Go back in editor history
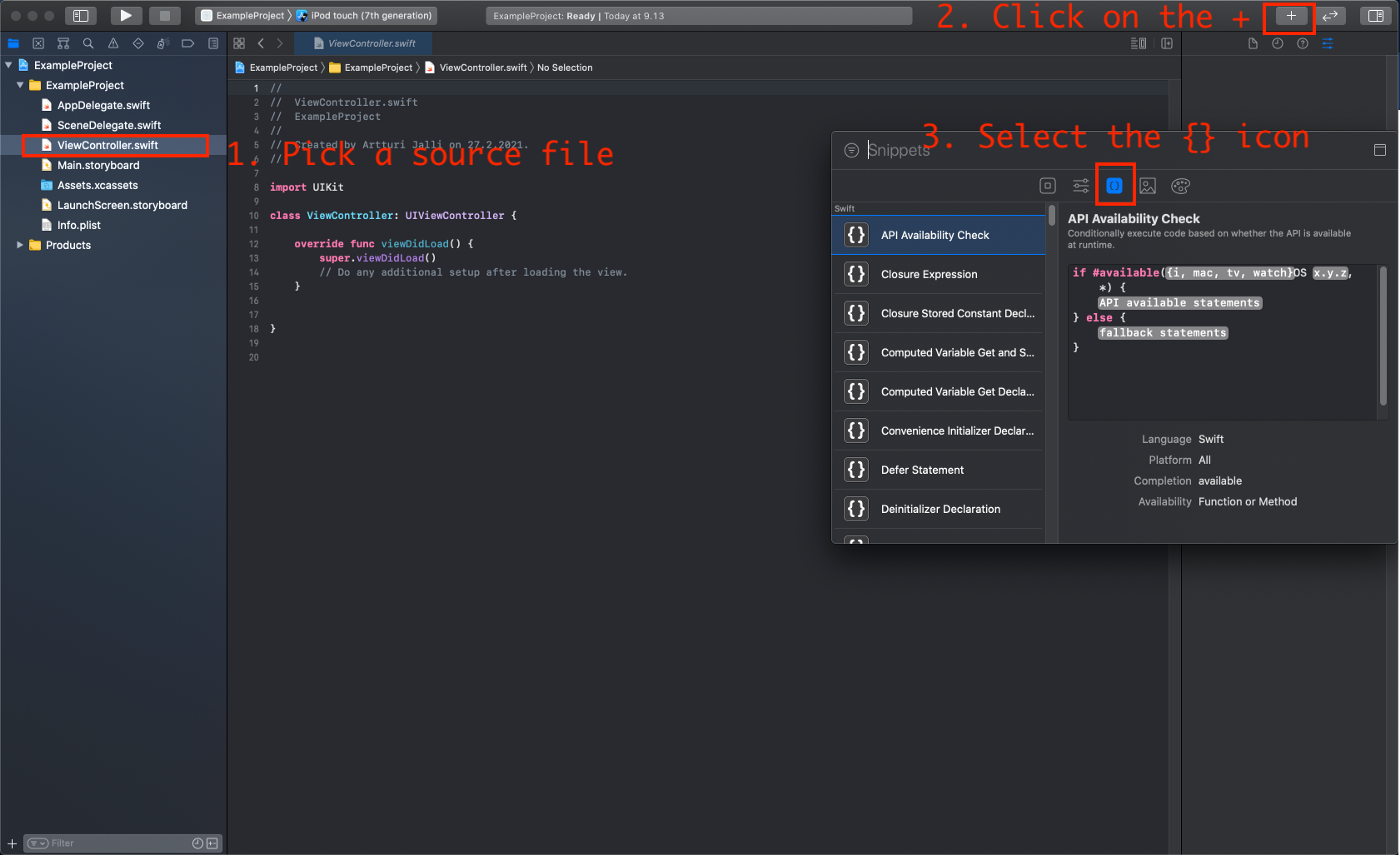The width and height of the screenshot is (1400, 855). pos(260,43)
